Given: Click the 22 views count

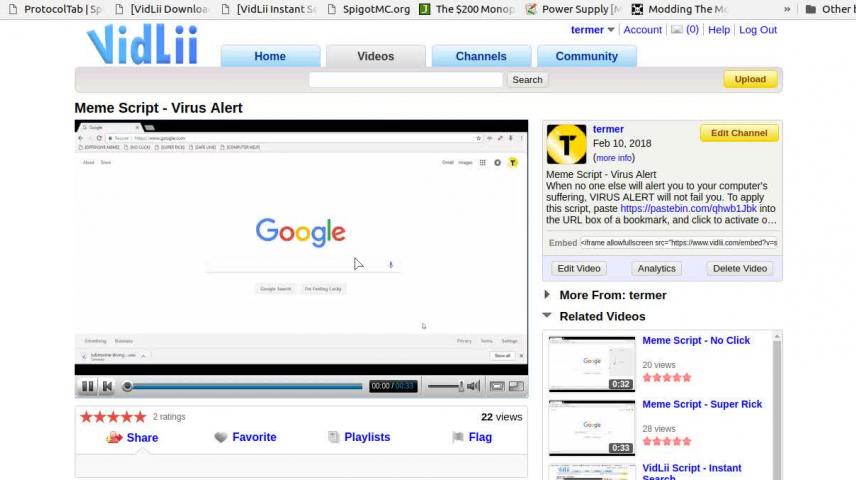Looking at the screenshot, I should click(501, 417).
